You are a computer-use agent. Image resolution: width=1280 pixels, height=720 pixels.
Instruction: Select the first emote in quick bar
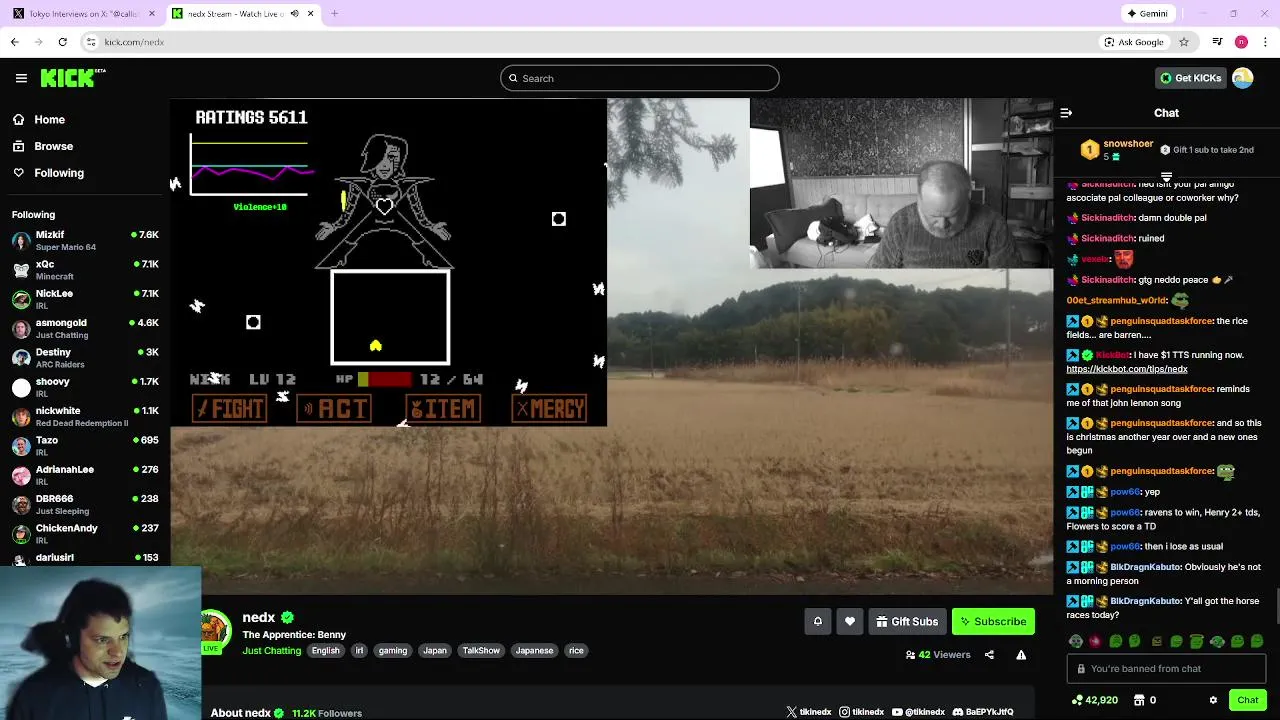1075,641
